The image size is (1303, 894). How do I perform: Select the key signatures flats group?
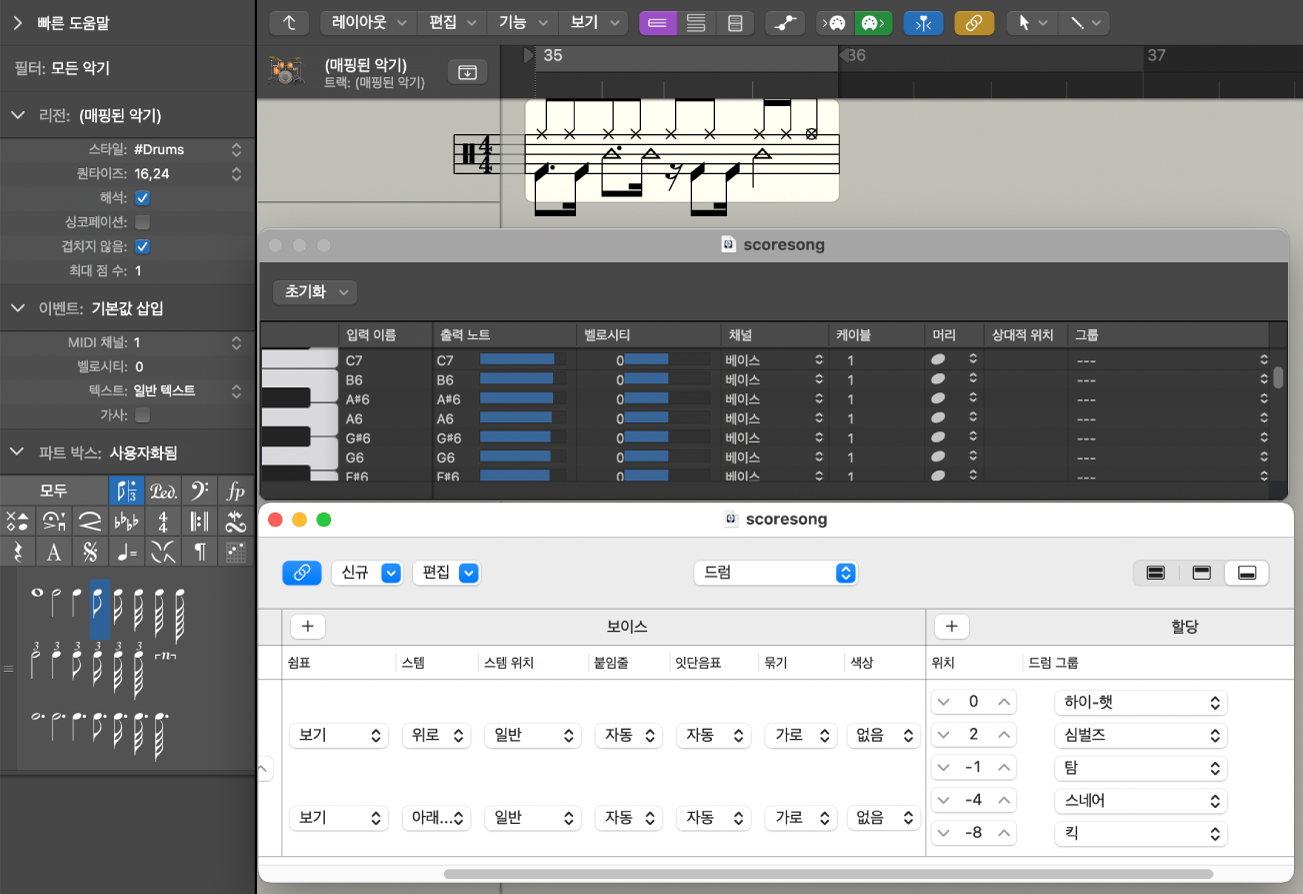coord(126,521)
